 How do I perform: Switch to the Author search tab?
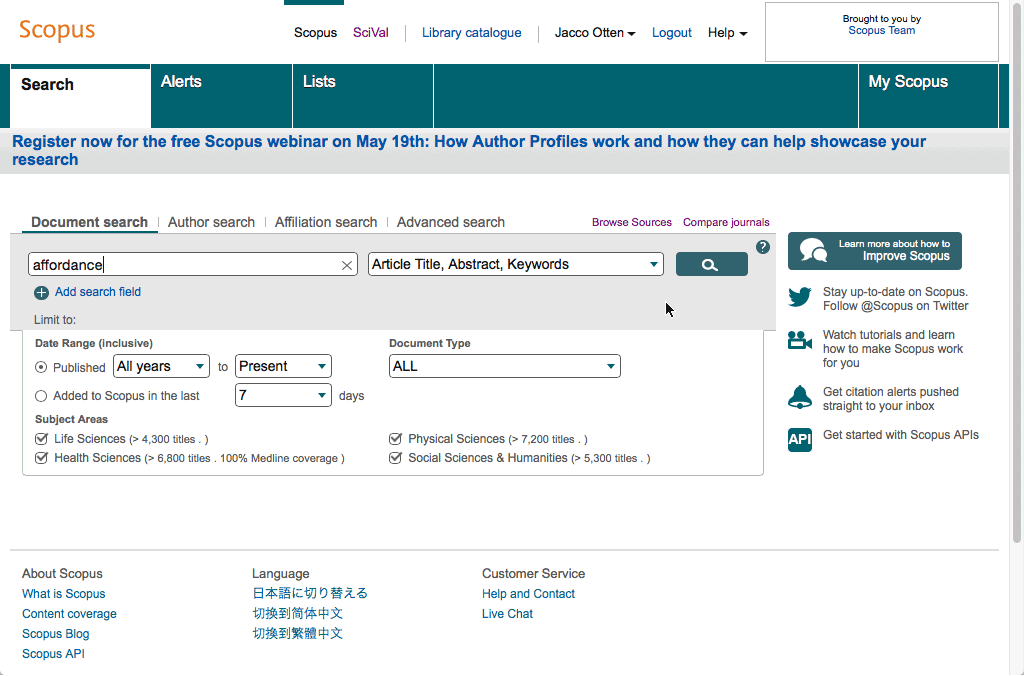click(211, 222)
